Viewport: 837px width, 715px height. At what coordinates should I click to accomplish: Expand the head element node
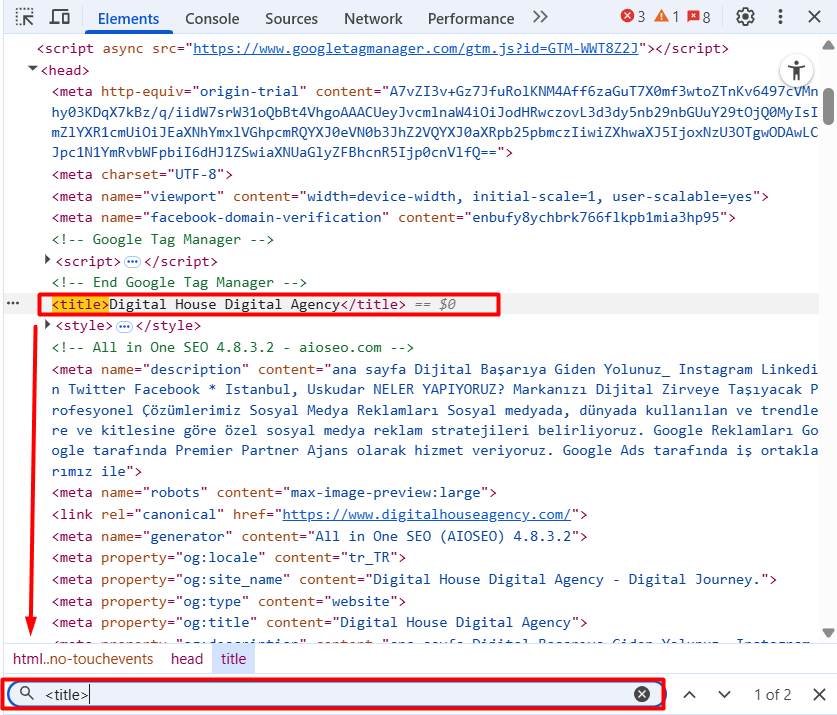click(33, 70)
